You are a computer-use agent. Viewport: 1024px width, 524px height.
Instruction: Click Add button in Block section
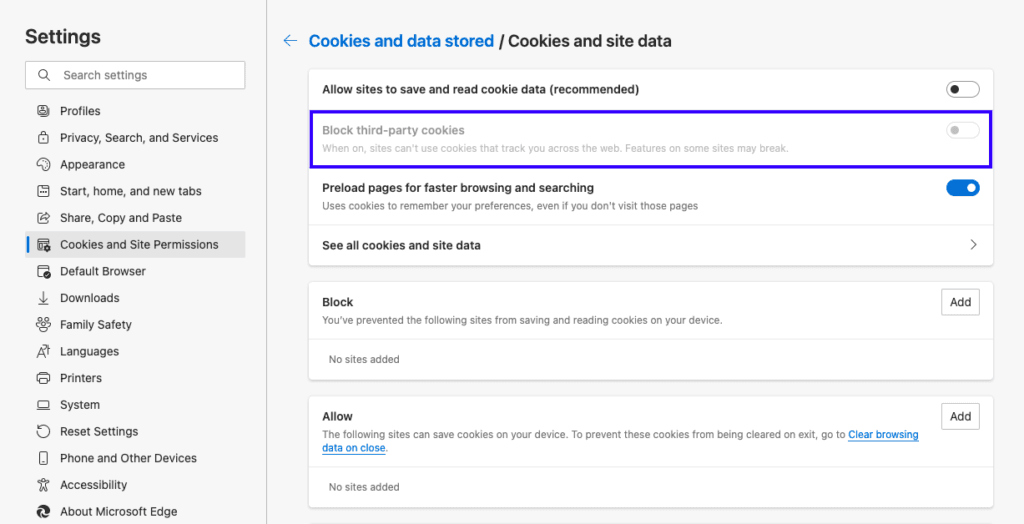click(x=960, y=303)
